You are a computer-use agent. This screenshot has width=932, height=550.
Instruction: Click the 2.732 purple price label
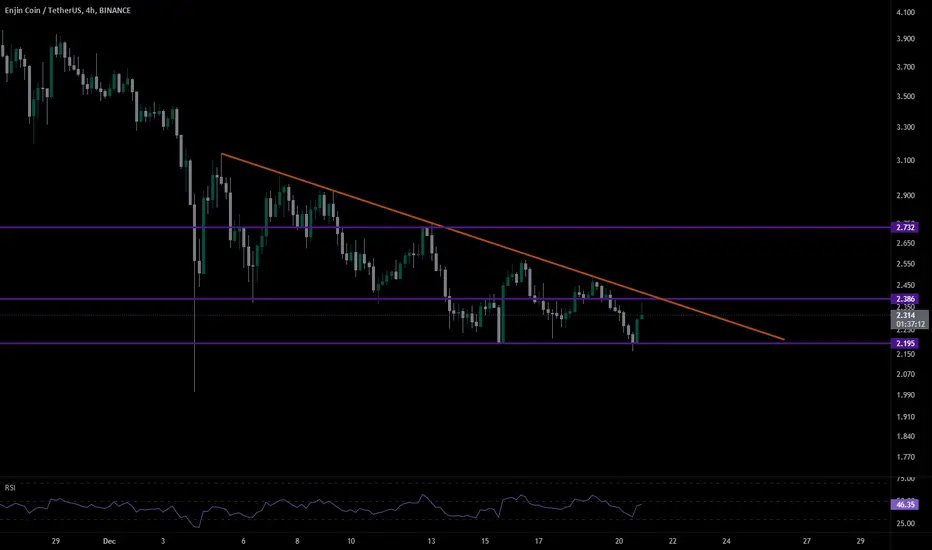click(x=905, y=227)
